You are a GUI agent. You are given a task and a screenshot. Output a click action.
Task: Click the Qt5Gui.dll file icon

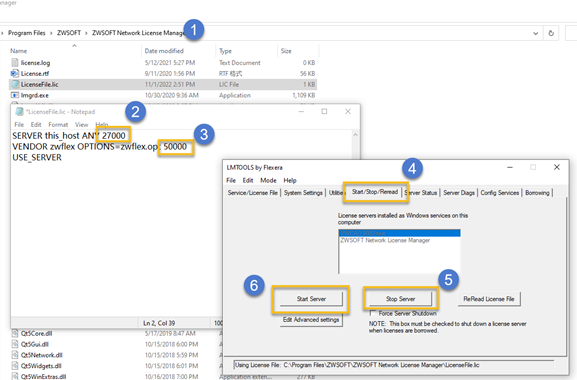pos(15,344)
